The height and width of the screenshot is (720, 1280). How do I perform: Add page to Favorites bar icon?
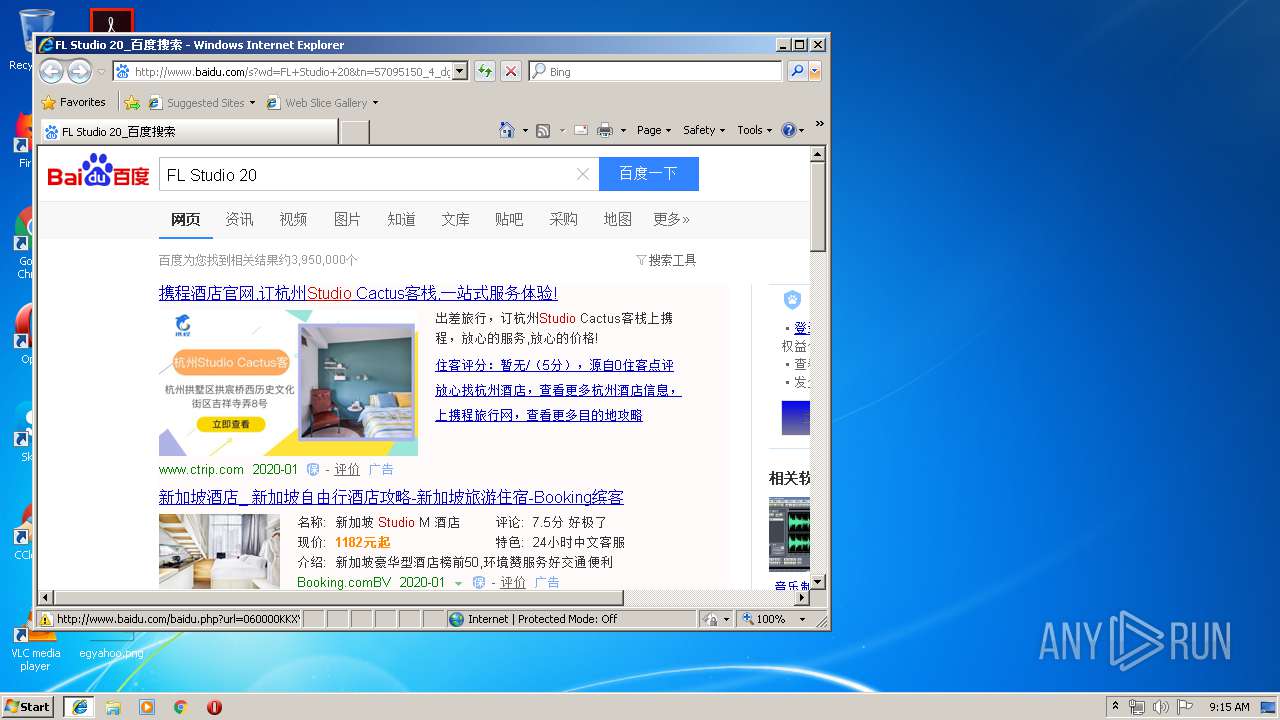click(x=132, y=102)
